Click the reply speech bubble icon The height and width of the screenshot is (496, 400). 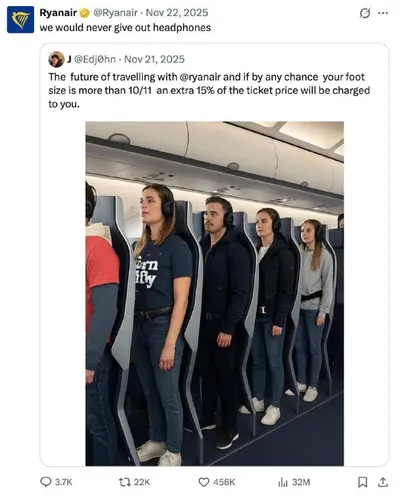coord(46,482)
